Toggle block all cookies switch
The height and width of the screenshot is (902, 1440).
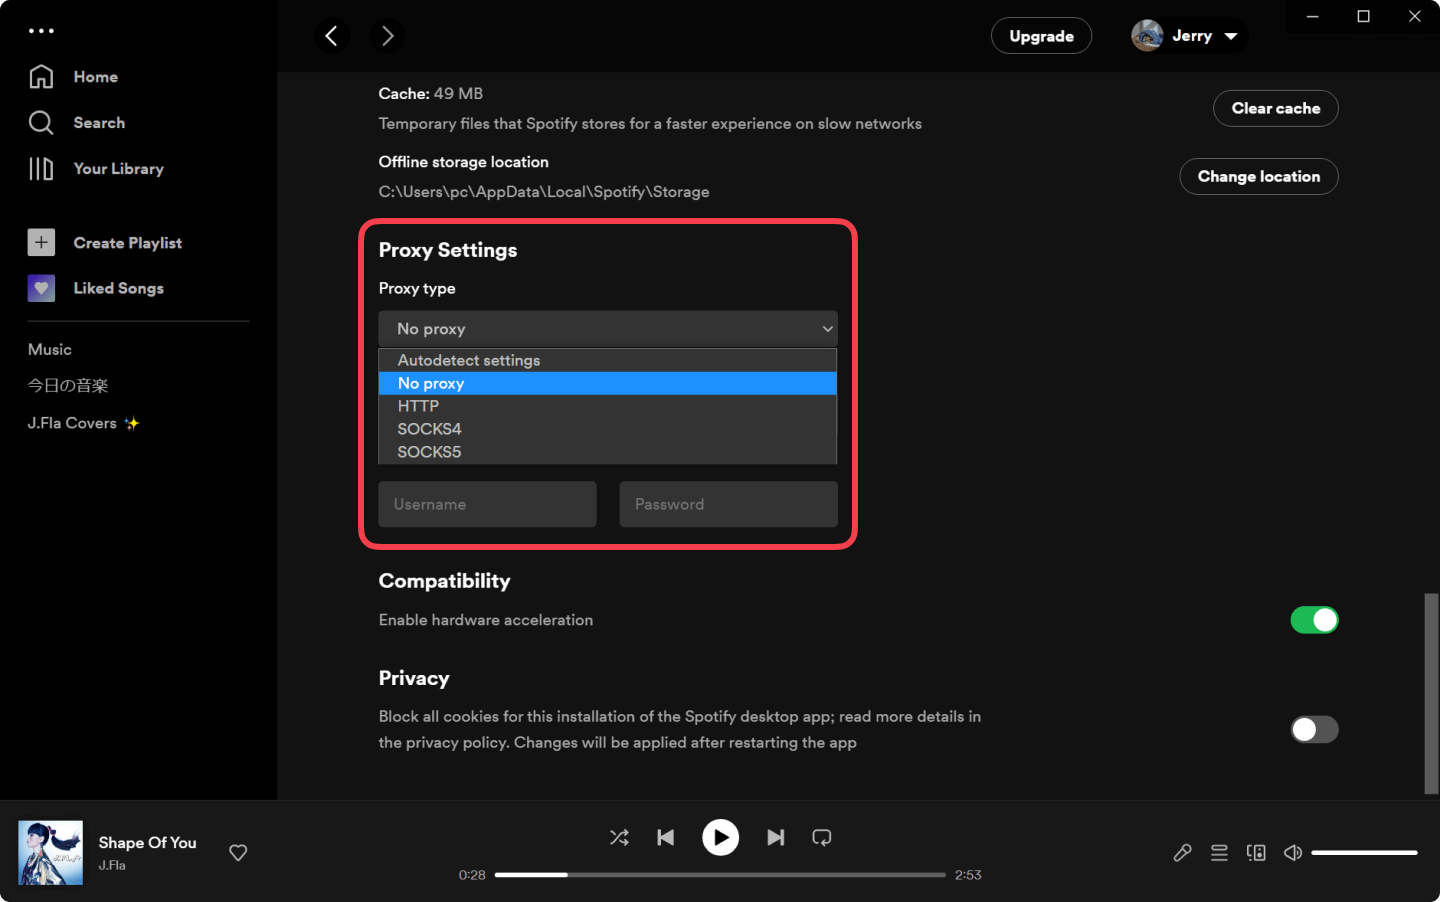tap(1314, 730)
